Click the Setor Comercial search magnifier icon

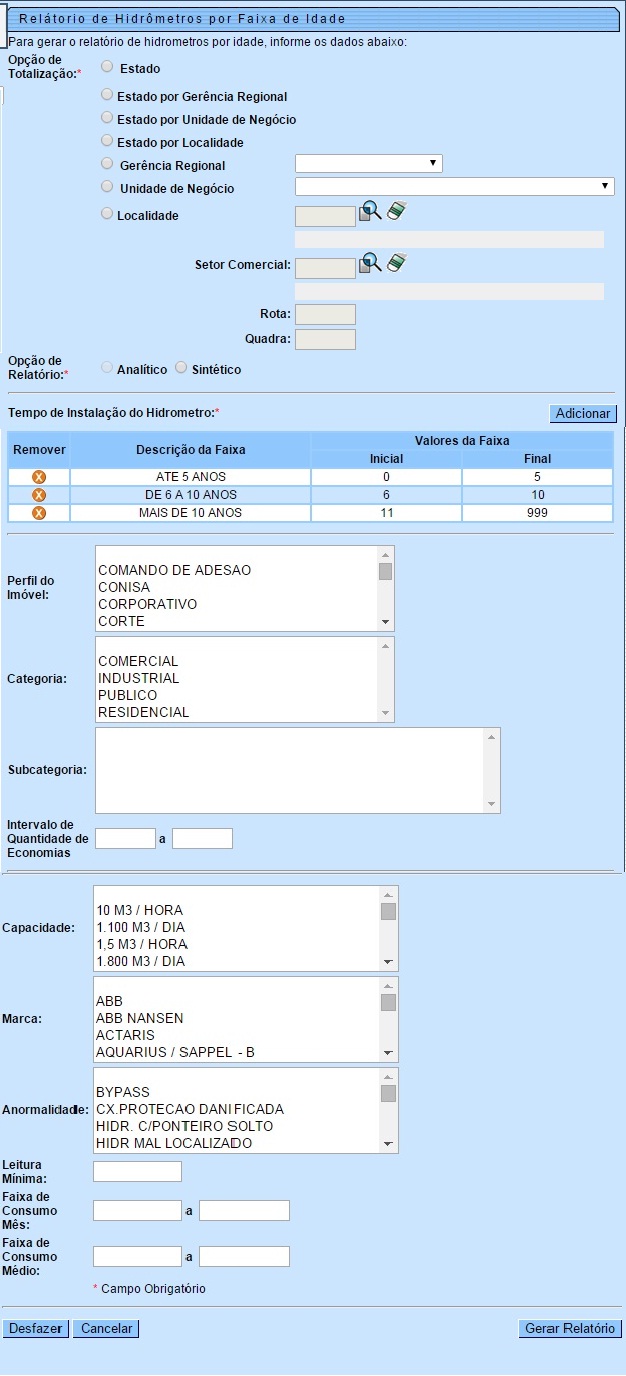(x=371, y=263)
